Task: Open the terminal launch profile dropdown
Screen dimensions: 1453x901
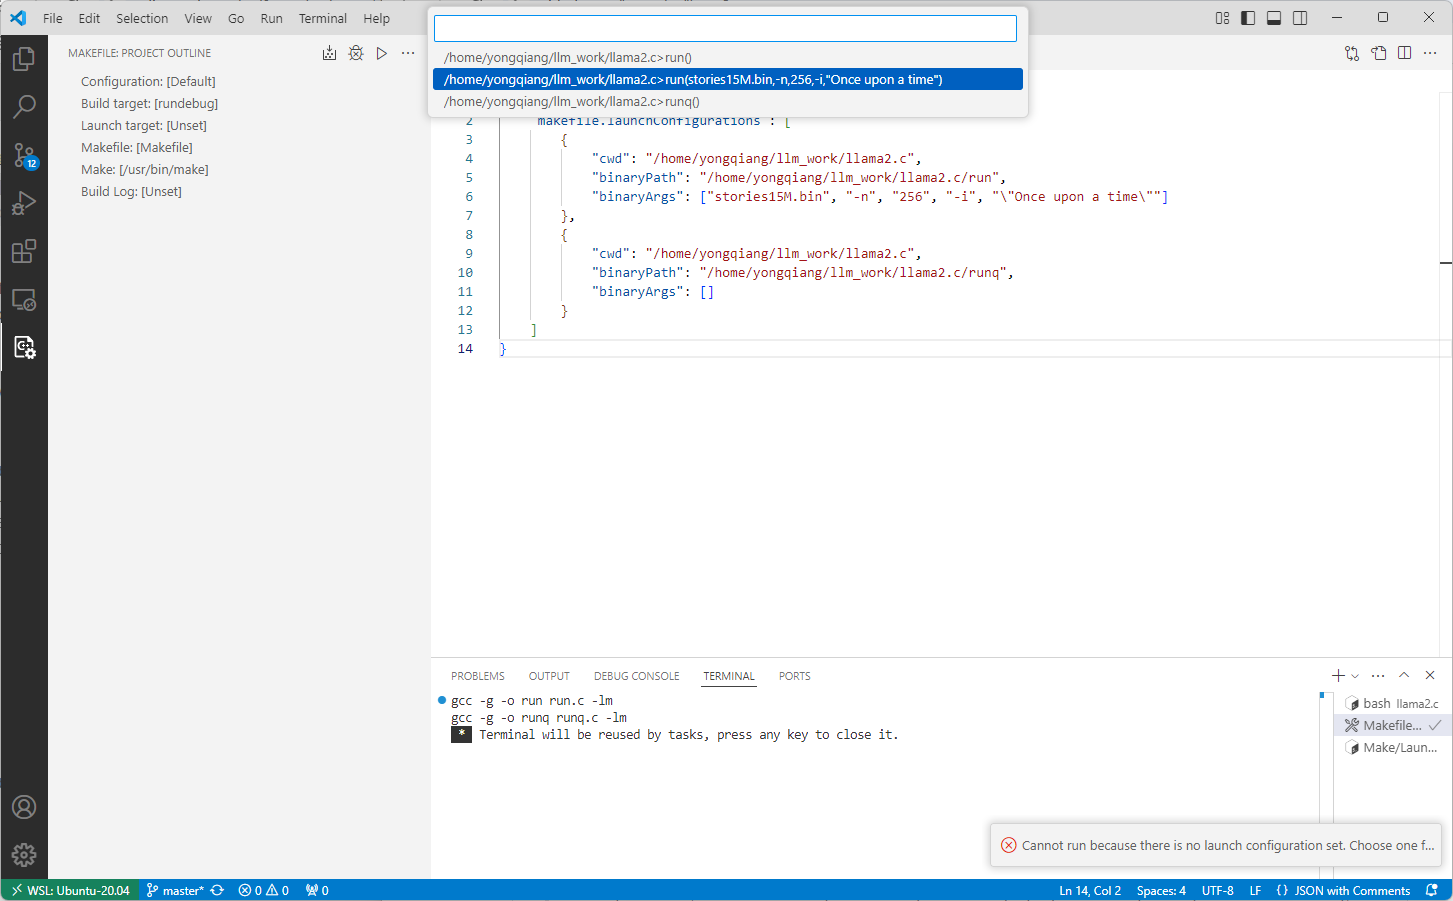Action: coord(1355,676)
